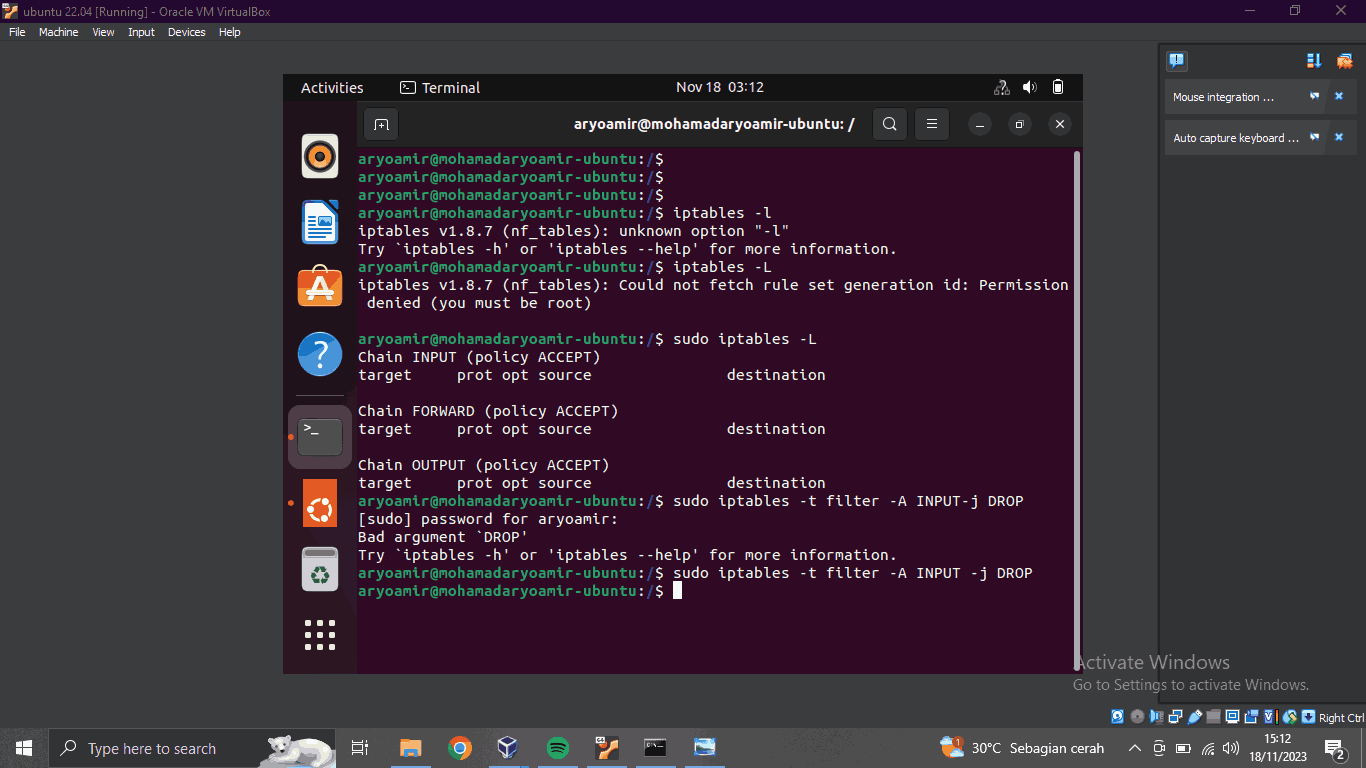Viewport: 1366px width, 768px height.
Task: Open the VirtualBox Machine menu
Action: point(58,32)
